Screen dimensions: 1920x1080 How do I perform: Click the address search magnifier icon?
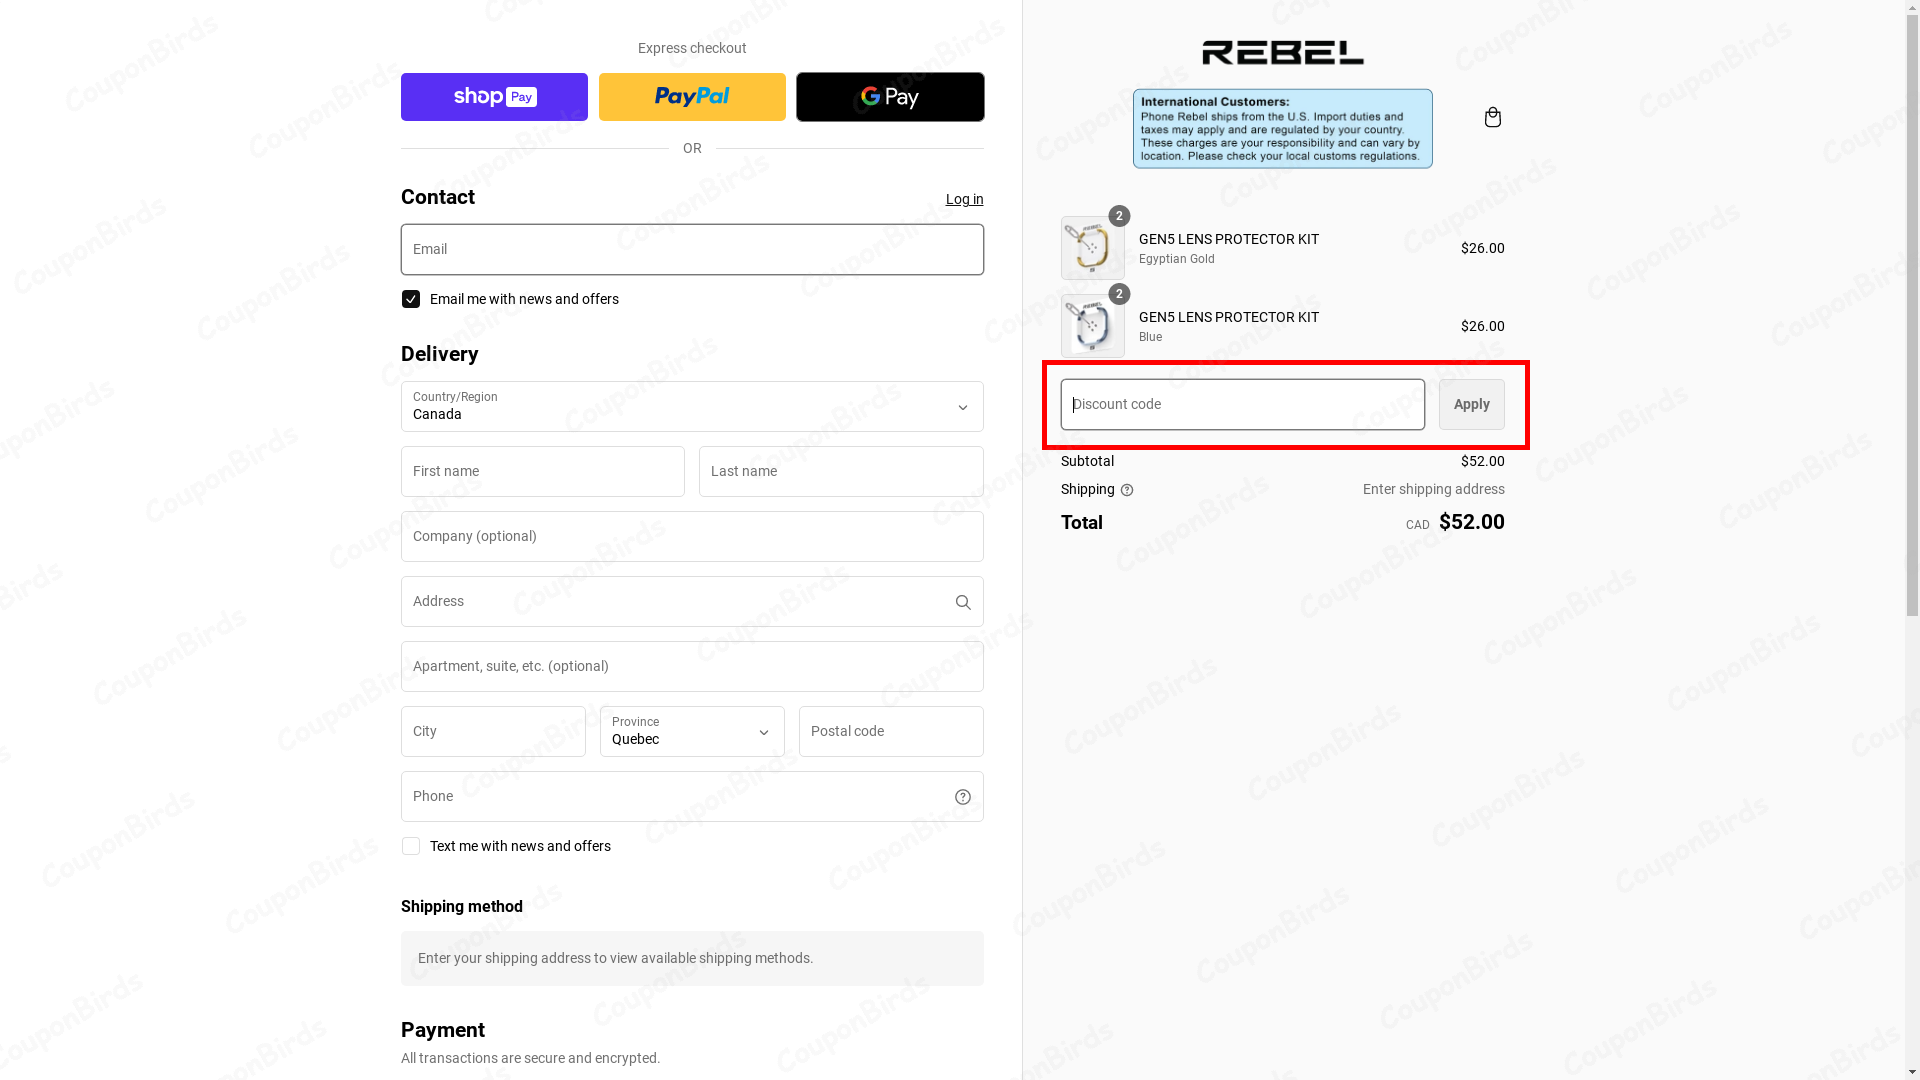[x=962, y=601]
